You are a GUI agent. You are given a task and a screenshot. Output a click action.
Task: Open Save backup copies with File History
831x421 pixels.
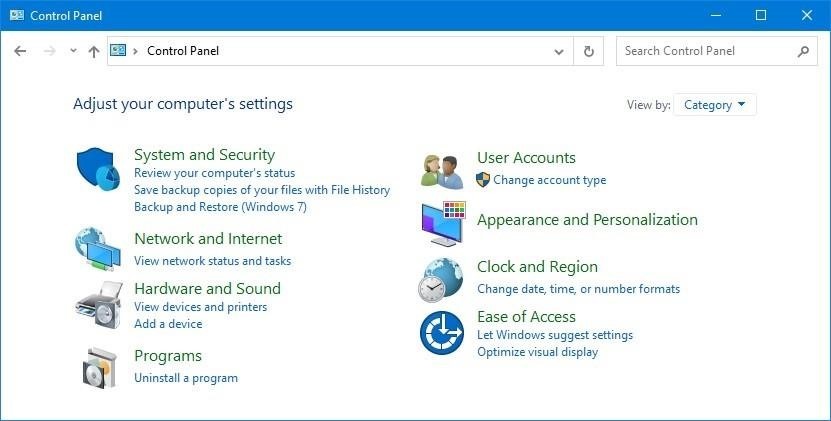(x=262, y=190)
